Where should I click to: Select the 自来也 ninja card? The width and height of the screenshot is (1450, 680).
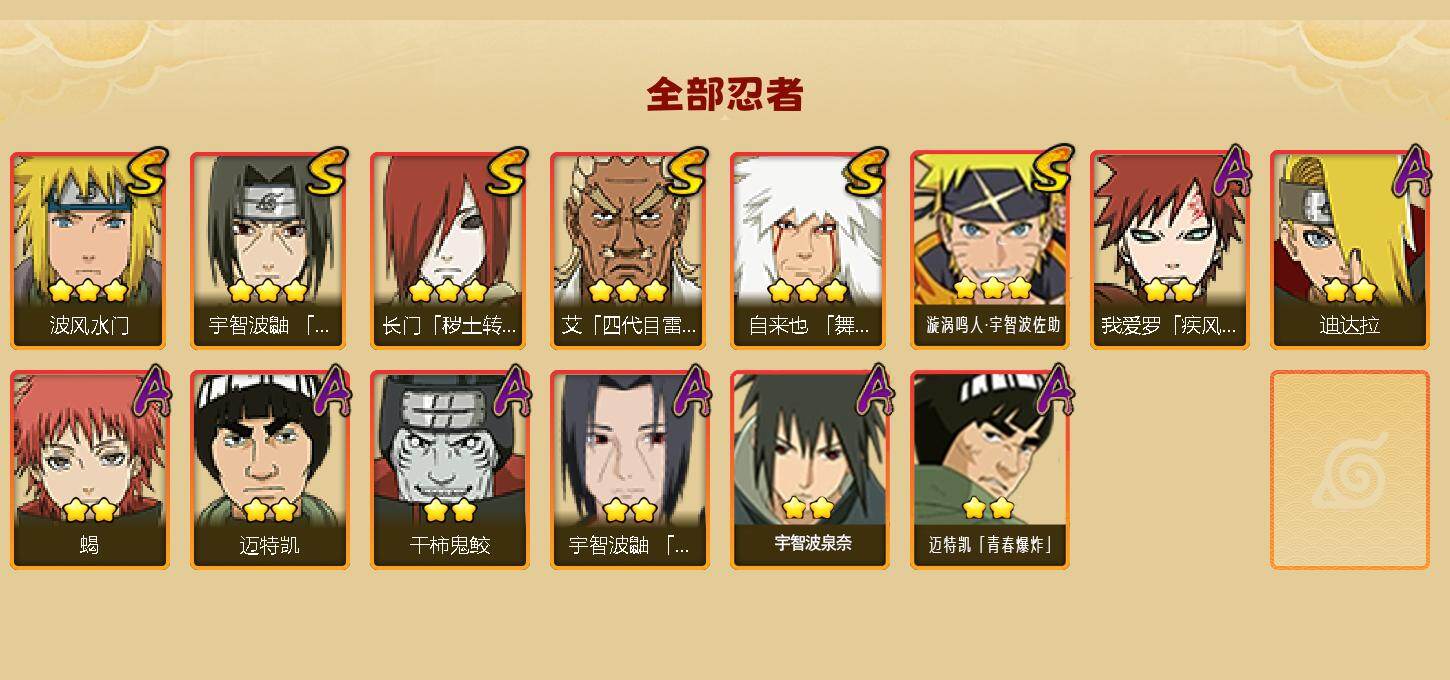pos(810,250)
